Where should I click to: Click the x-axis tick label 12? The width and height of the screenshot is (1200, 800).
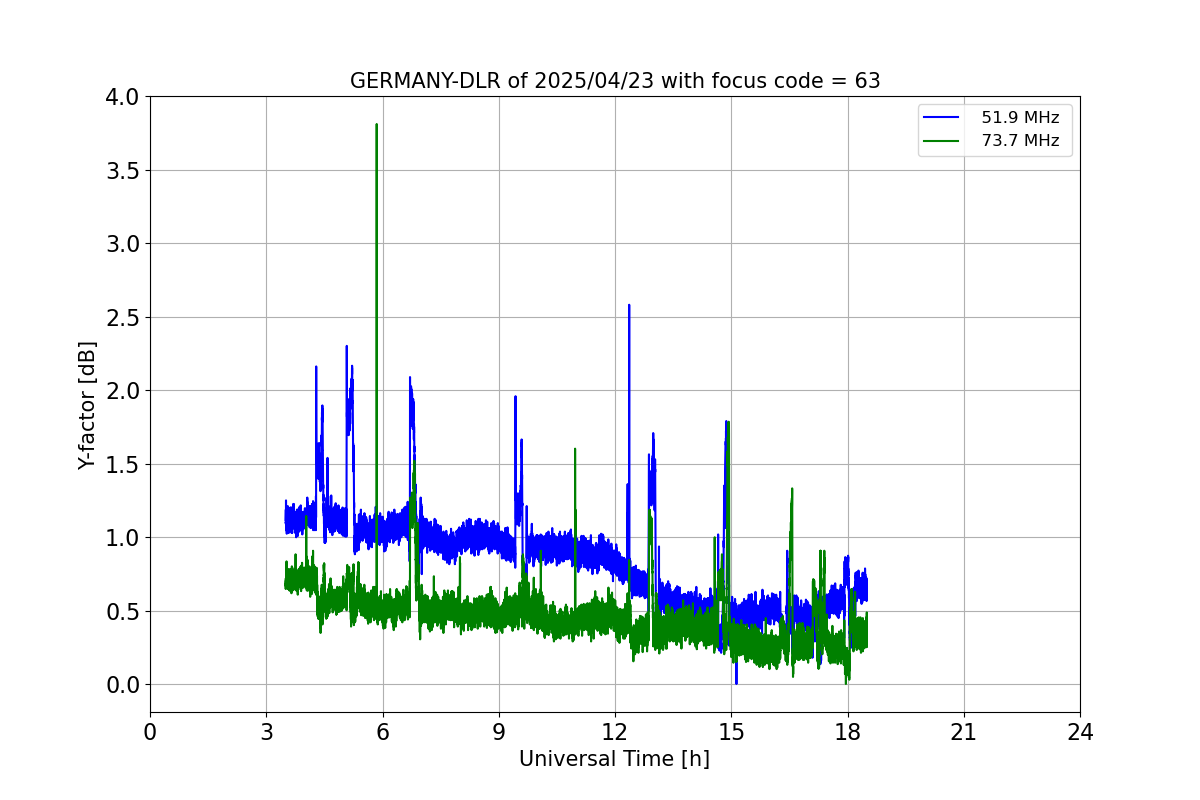(x=615, y=733)
